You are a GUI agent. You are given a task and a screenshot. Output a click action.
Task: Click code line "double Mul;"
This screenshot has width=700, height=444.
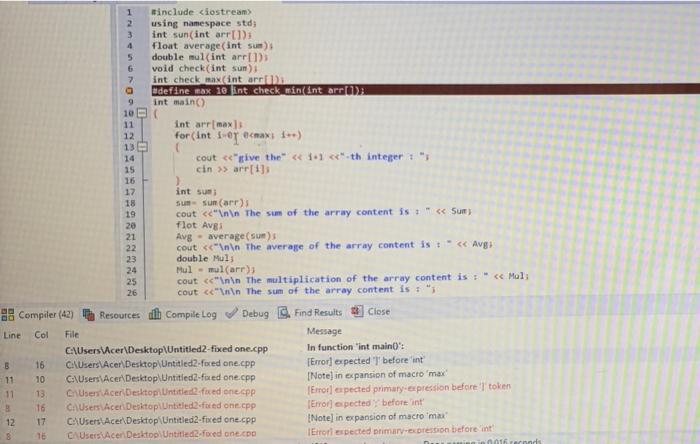[205, 258]
